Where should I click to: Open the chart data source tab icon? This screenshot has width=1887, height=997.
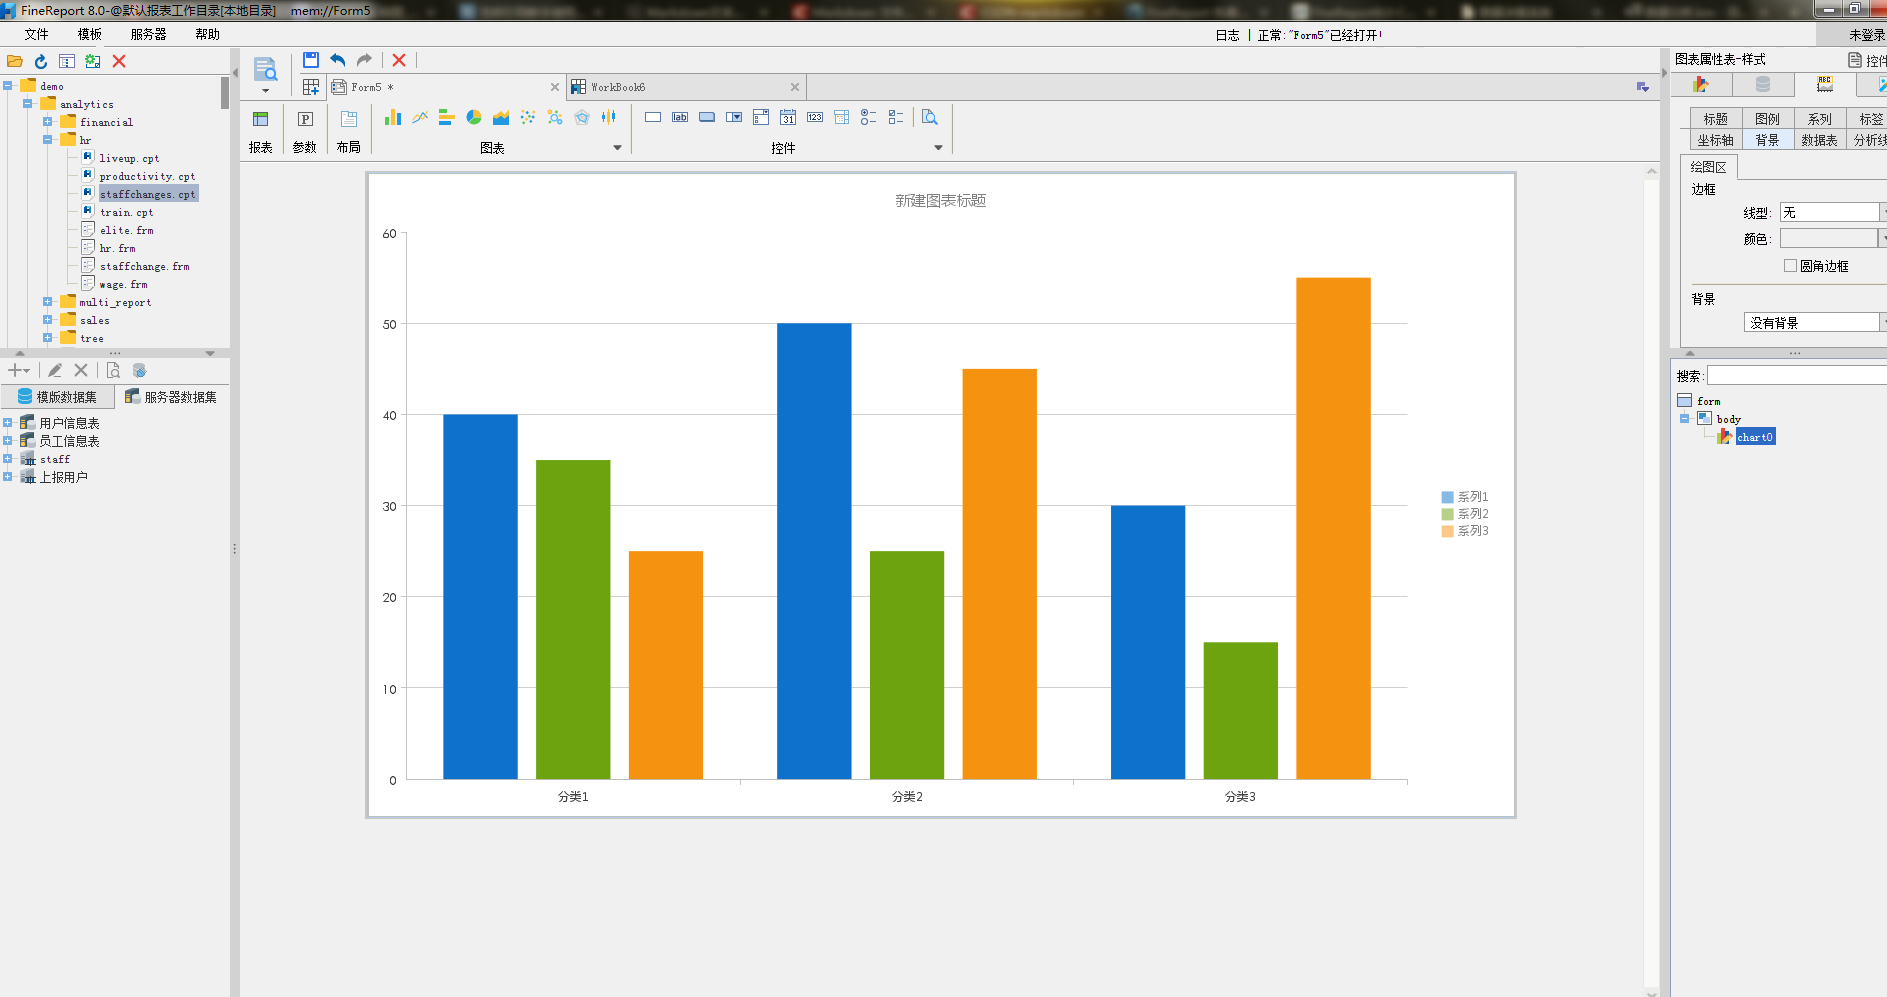click(1762, 84)
